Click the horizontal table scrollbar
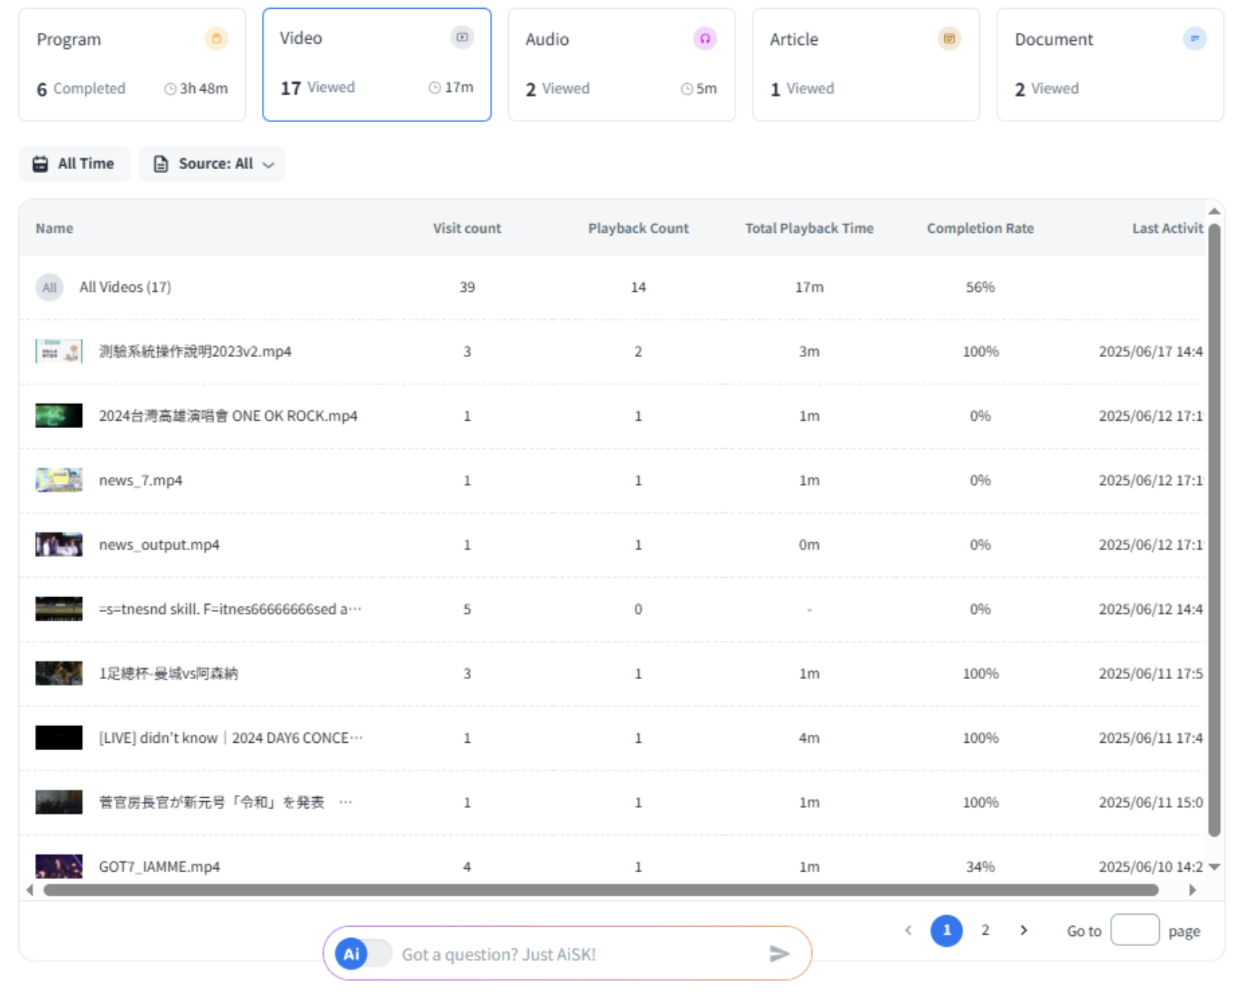The height and width of the screenshot is (992, 1242). click(x=600, y=890)
